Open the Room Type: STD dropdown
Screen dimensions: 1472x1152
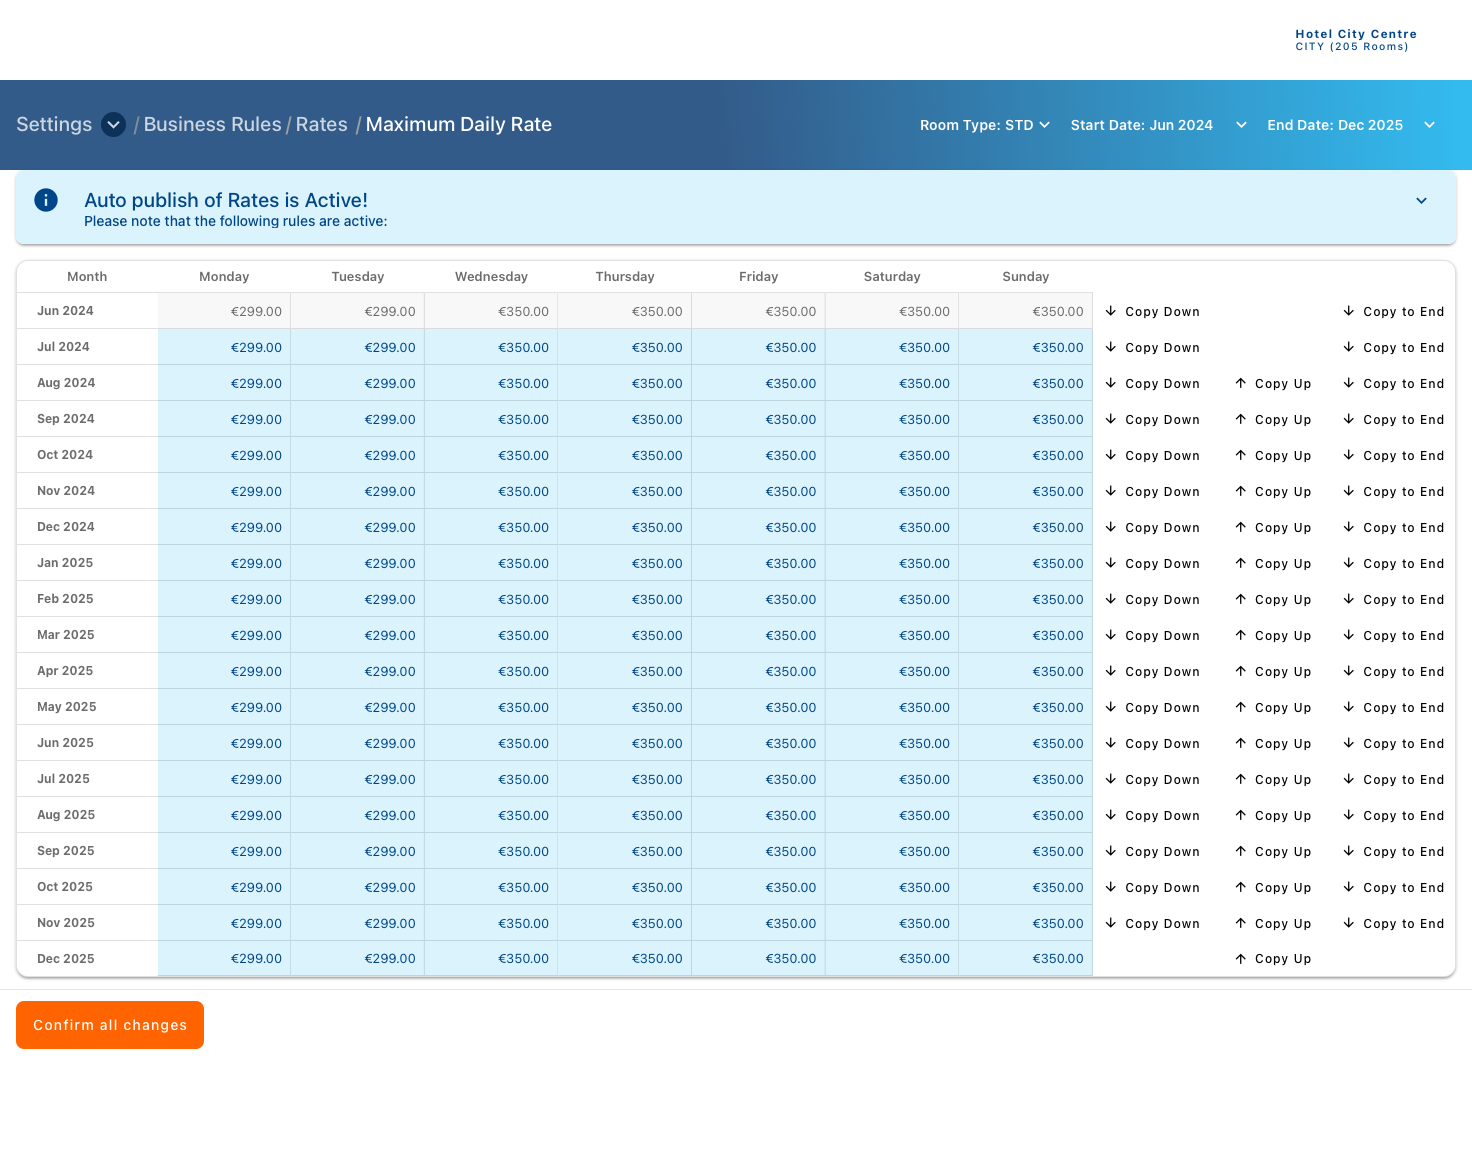pos(985,125)
